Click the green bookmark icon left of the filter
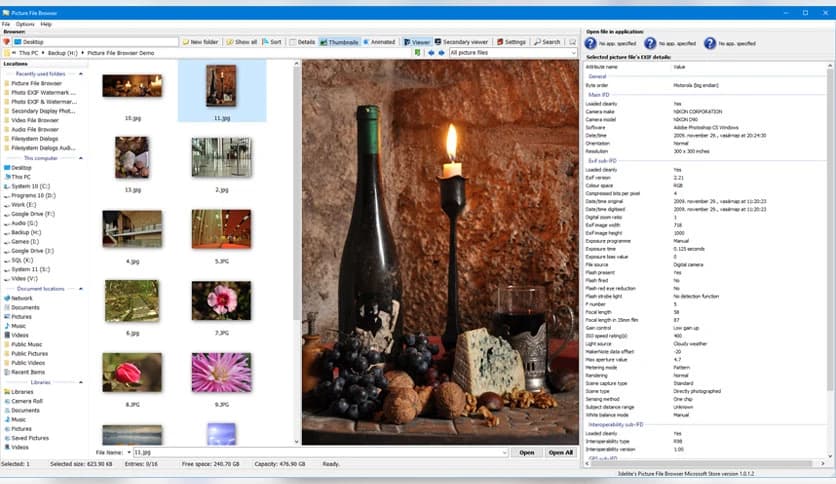836x484 pixels. point(417,53)
